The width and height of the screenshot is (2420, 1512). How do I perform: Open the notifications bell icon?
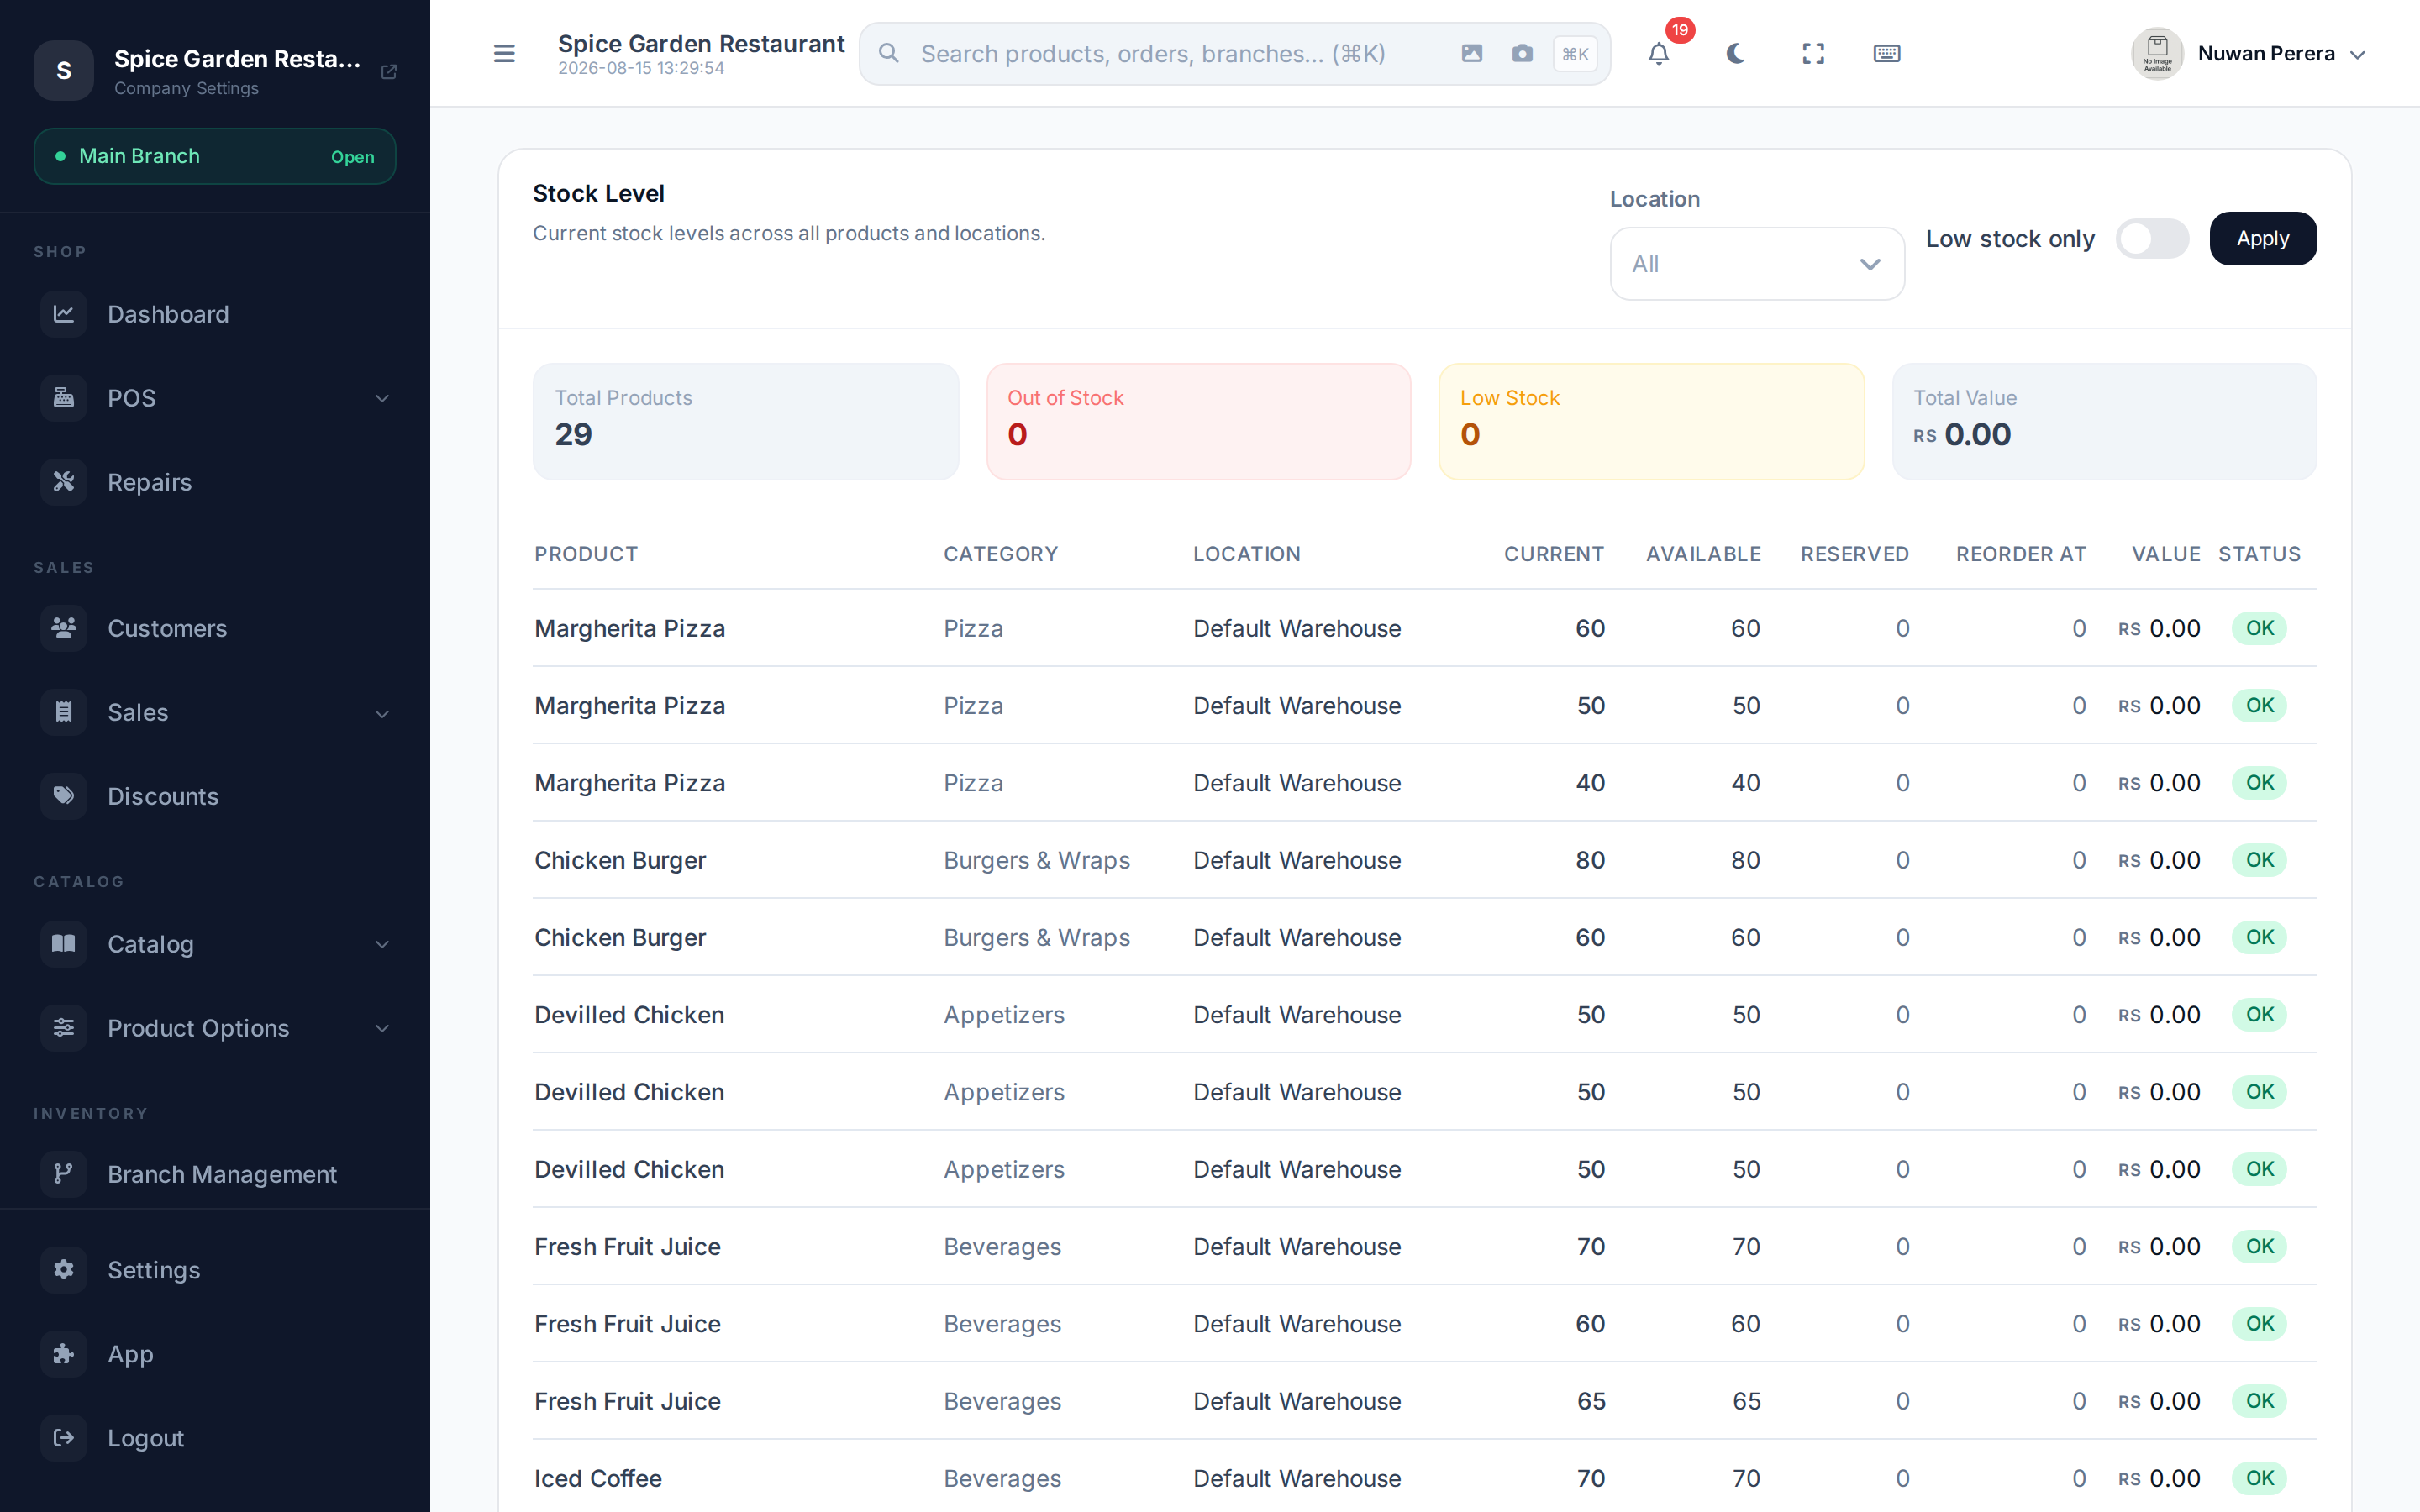pyautogui.click(x=1658, y=53)
